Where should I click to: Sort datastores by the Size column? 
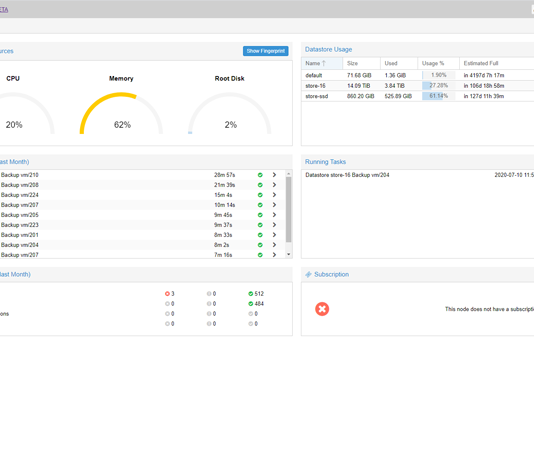click(x=361, y=63)
